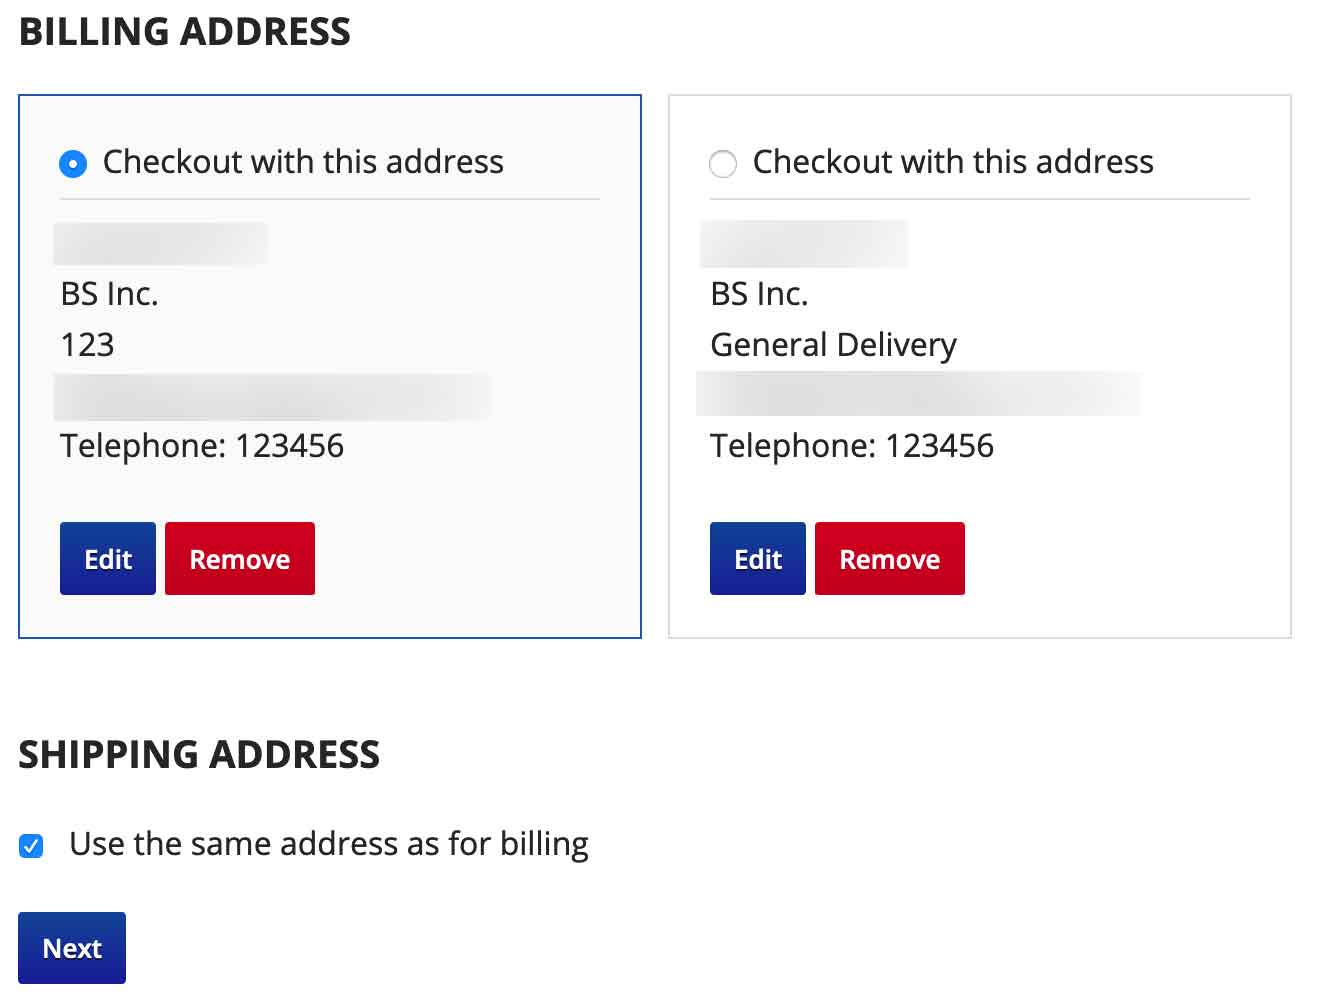This screenshot has width=1320, height=994.
Task: Remove the billing address with street 123
Action: pyautogui.click(x=240, y=559)
